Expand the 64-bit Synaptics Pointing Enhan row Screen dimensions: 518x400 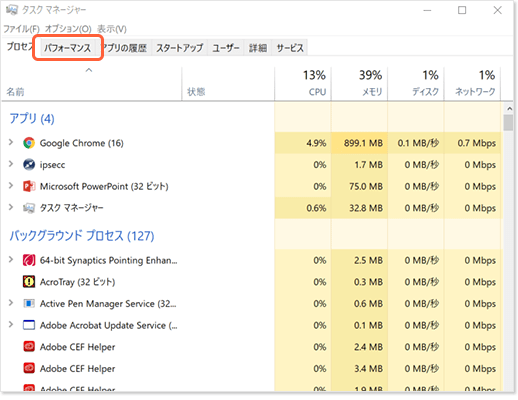point(11,260)
